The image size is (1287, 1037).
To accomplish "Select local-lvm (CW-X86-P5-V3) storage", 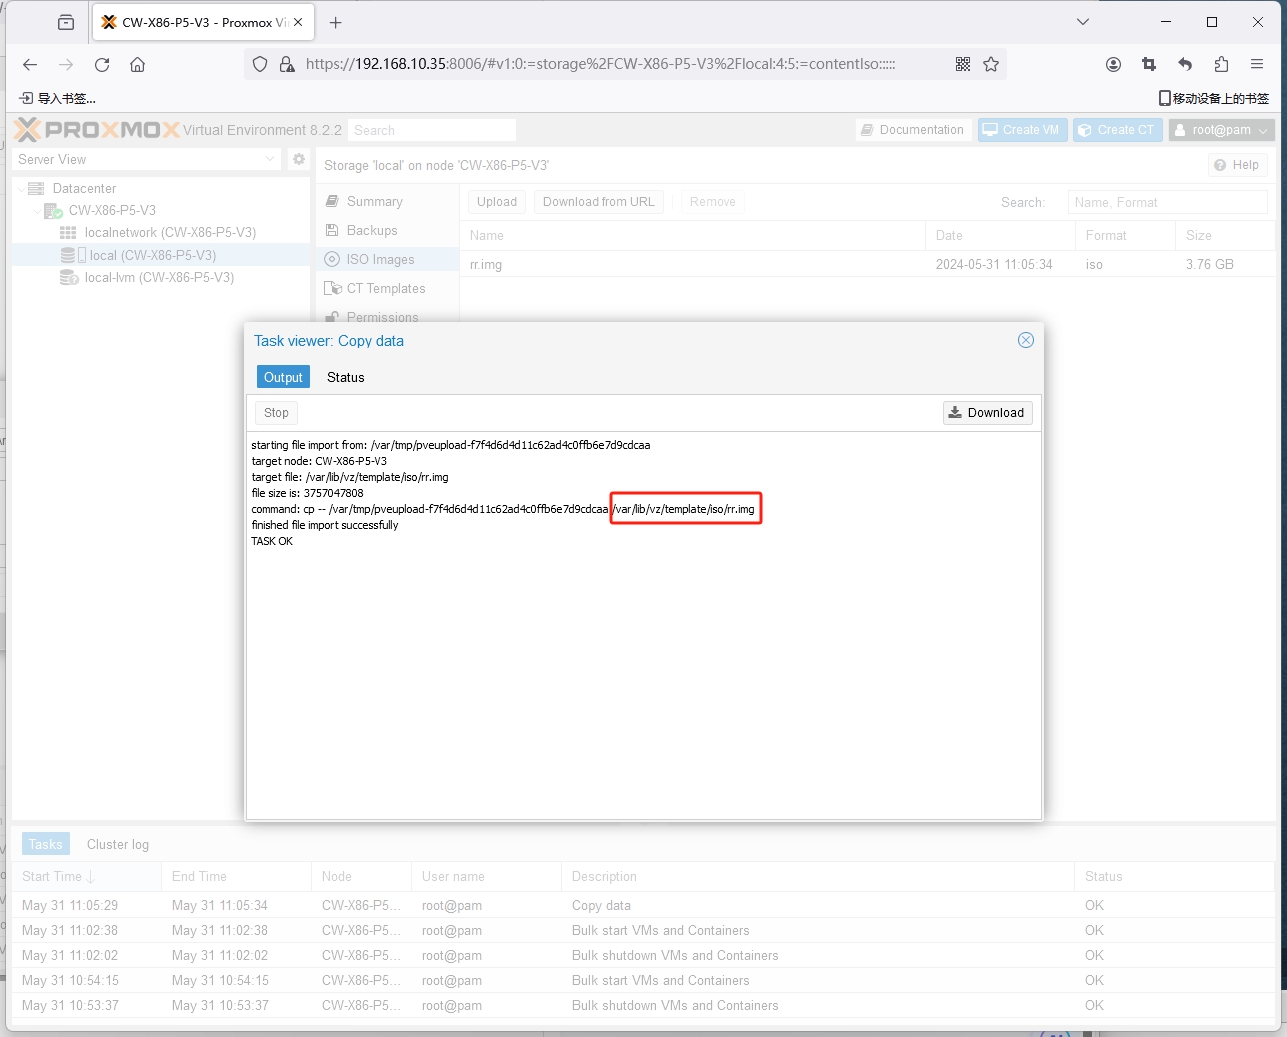I will [x=159, y=278].
